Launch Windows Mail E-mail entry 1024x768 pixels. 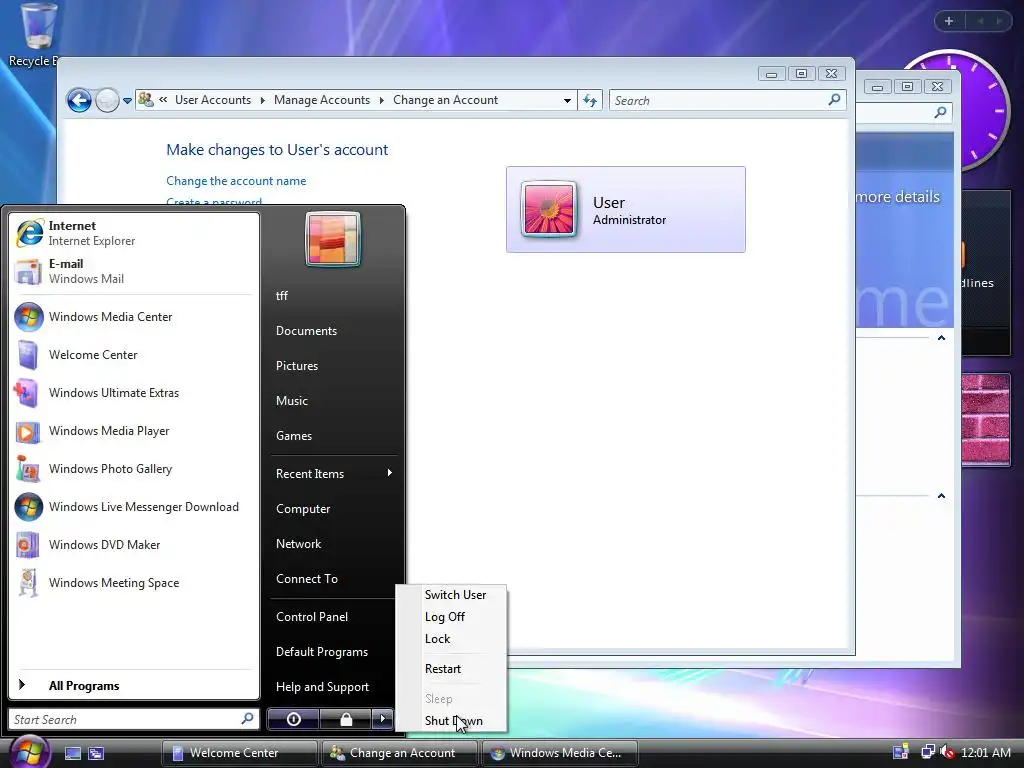134,271
